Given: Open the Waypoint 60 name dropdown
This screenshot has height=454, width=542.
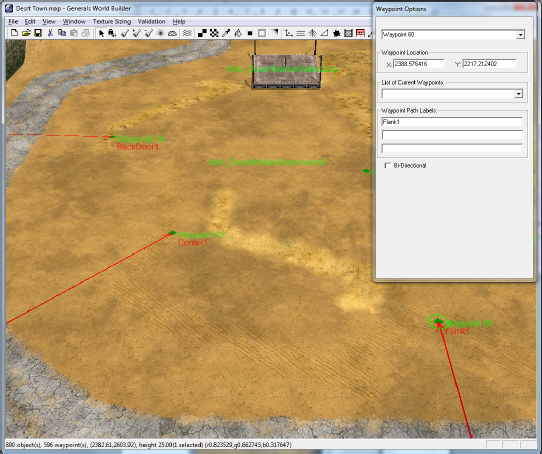Looking at the screenshot, I should [520, 35].
